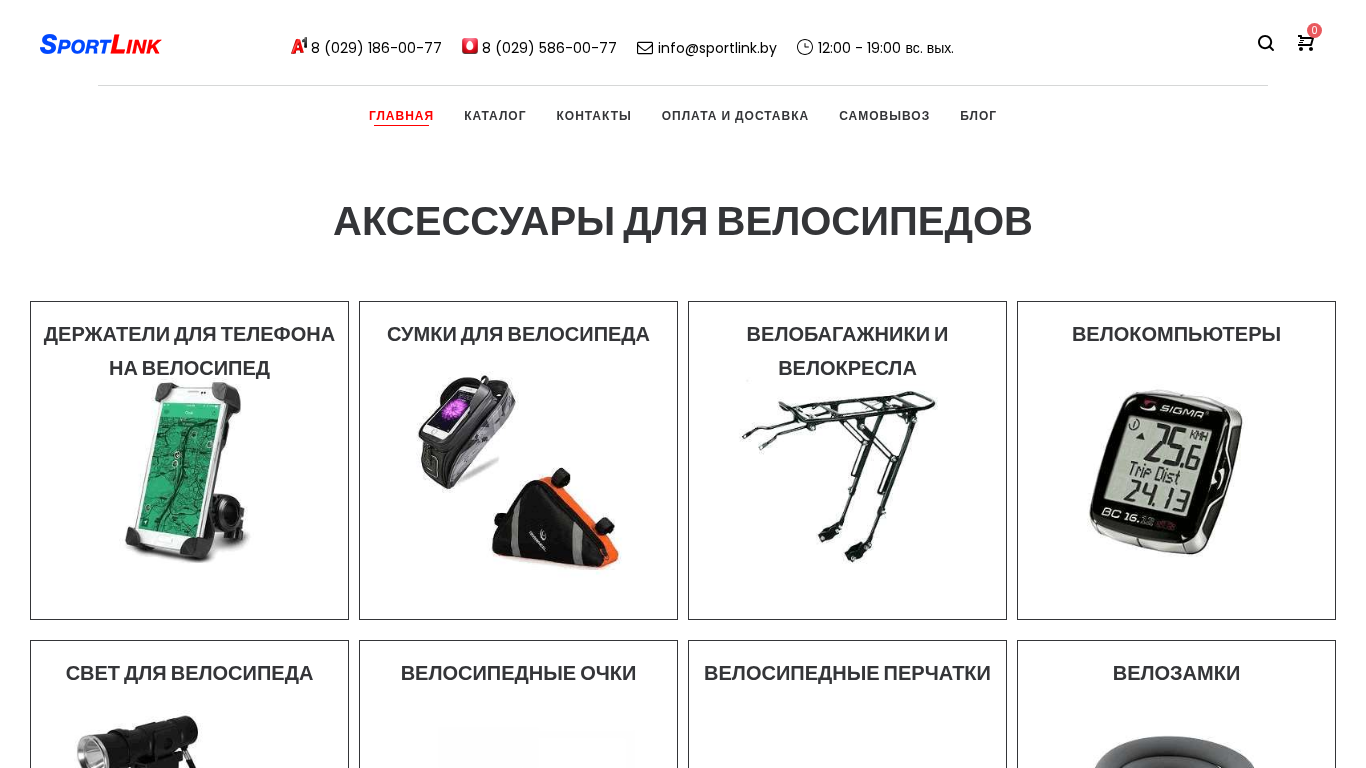Image resolution: width=1366 pixels, height=768 pixels.
Task: Open the Контакты page
Action: (x=594, y=116)
